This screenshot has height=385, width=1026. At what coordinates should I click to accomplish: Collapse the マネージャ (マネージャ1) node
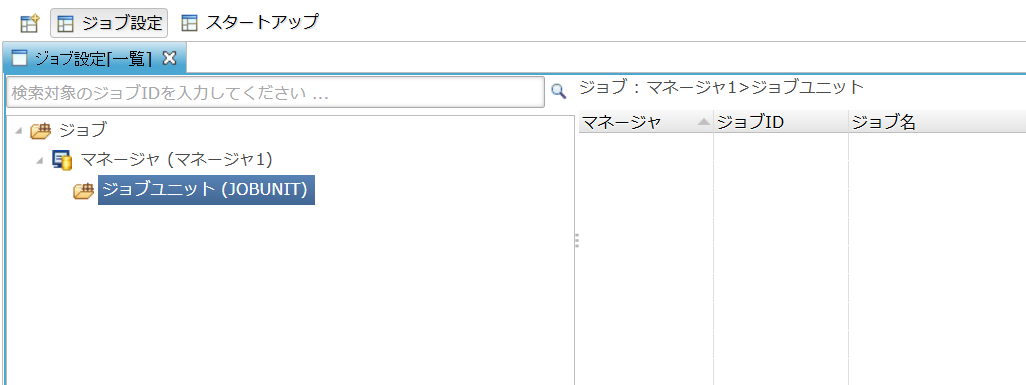(x=41, y=160)
